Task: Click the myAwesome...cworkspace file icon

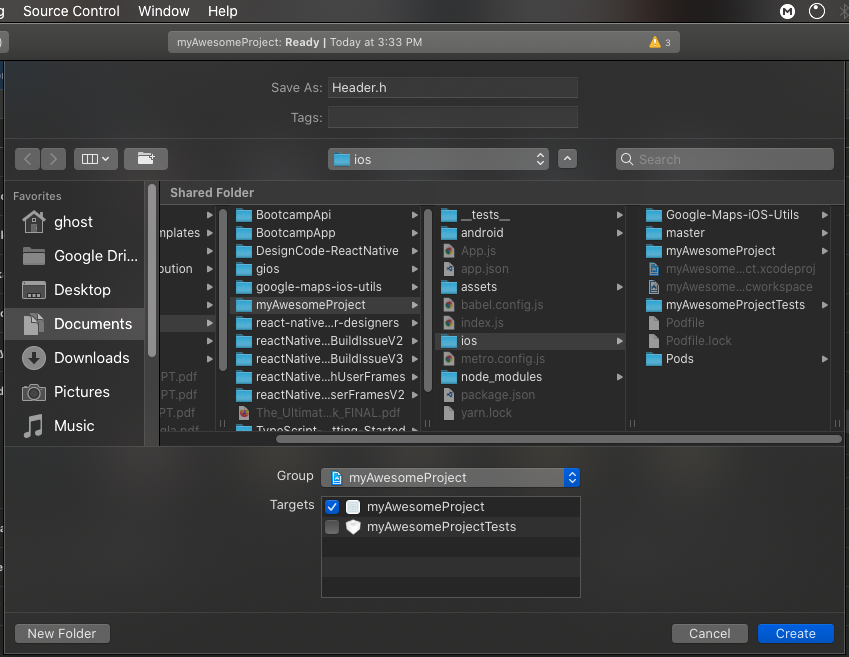Action: [x=654, y=287]
